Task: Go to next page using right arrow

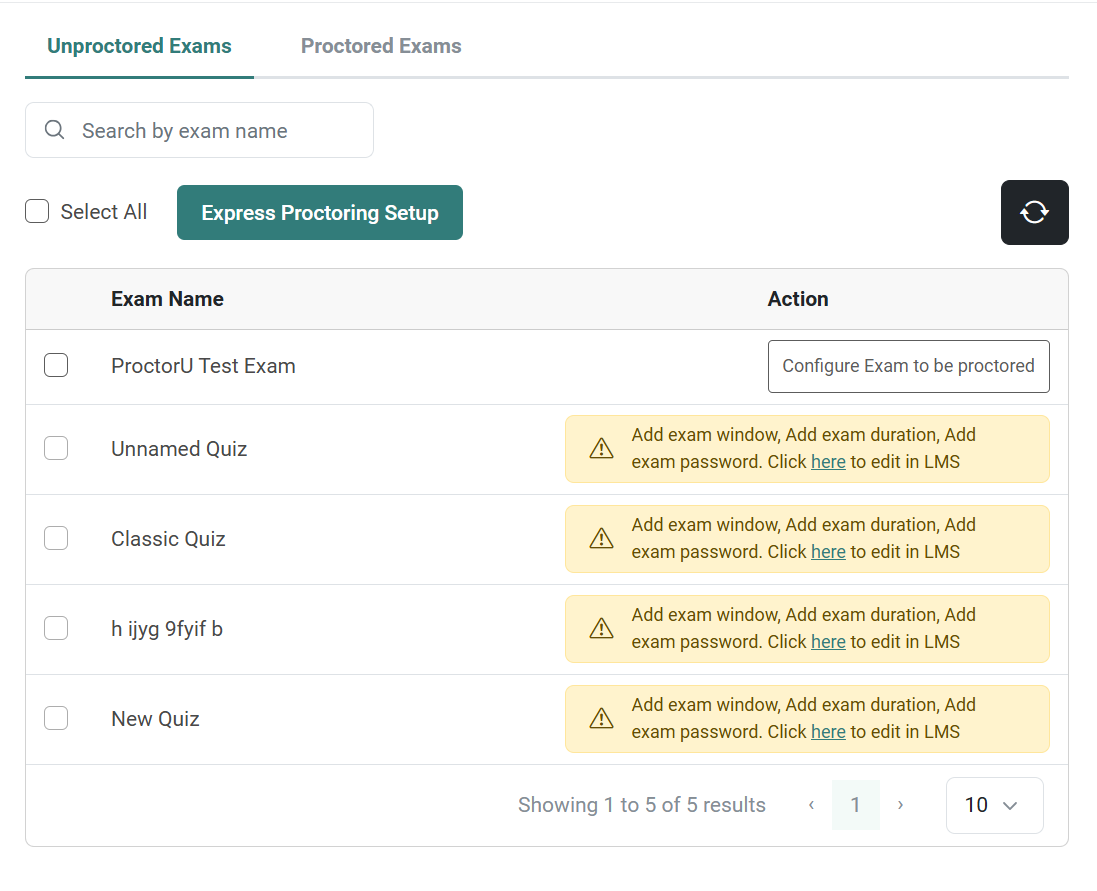Action: (900, 805)
